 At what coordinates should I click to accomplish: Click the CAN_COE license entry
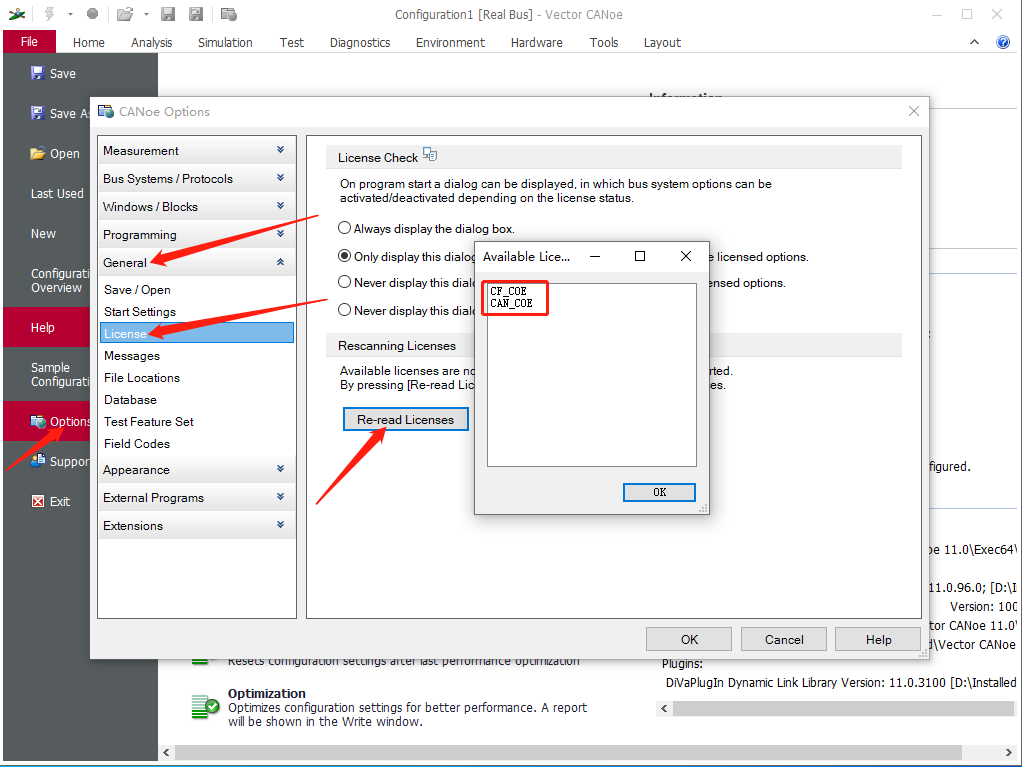tap(511, 303)
